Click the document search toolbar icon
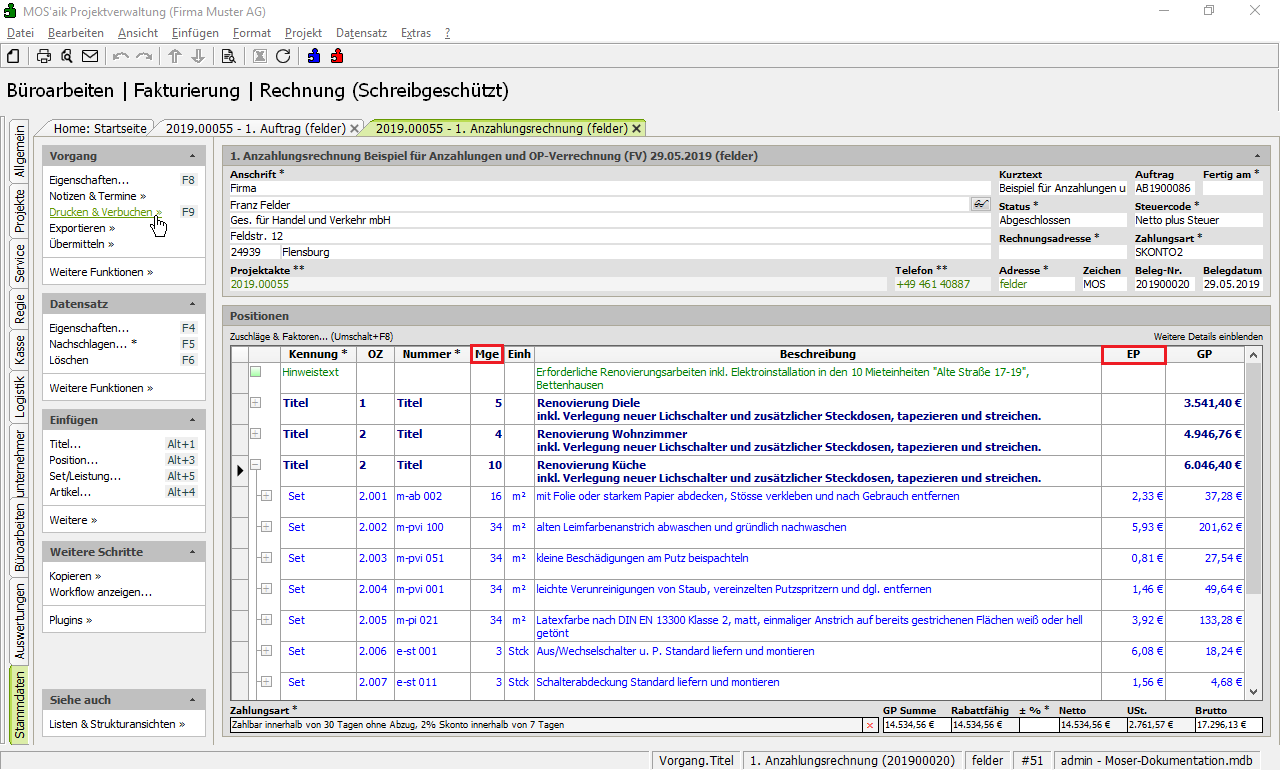 229,56
